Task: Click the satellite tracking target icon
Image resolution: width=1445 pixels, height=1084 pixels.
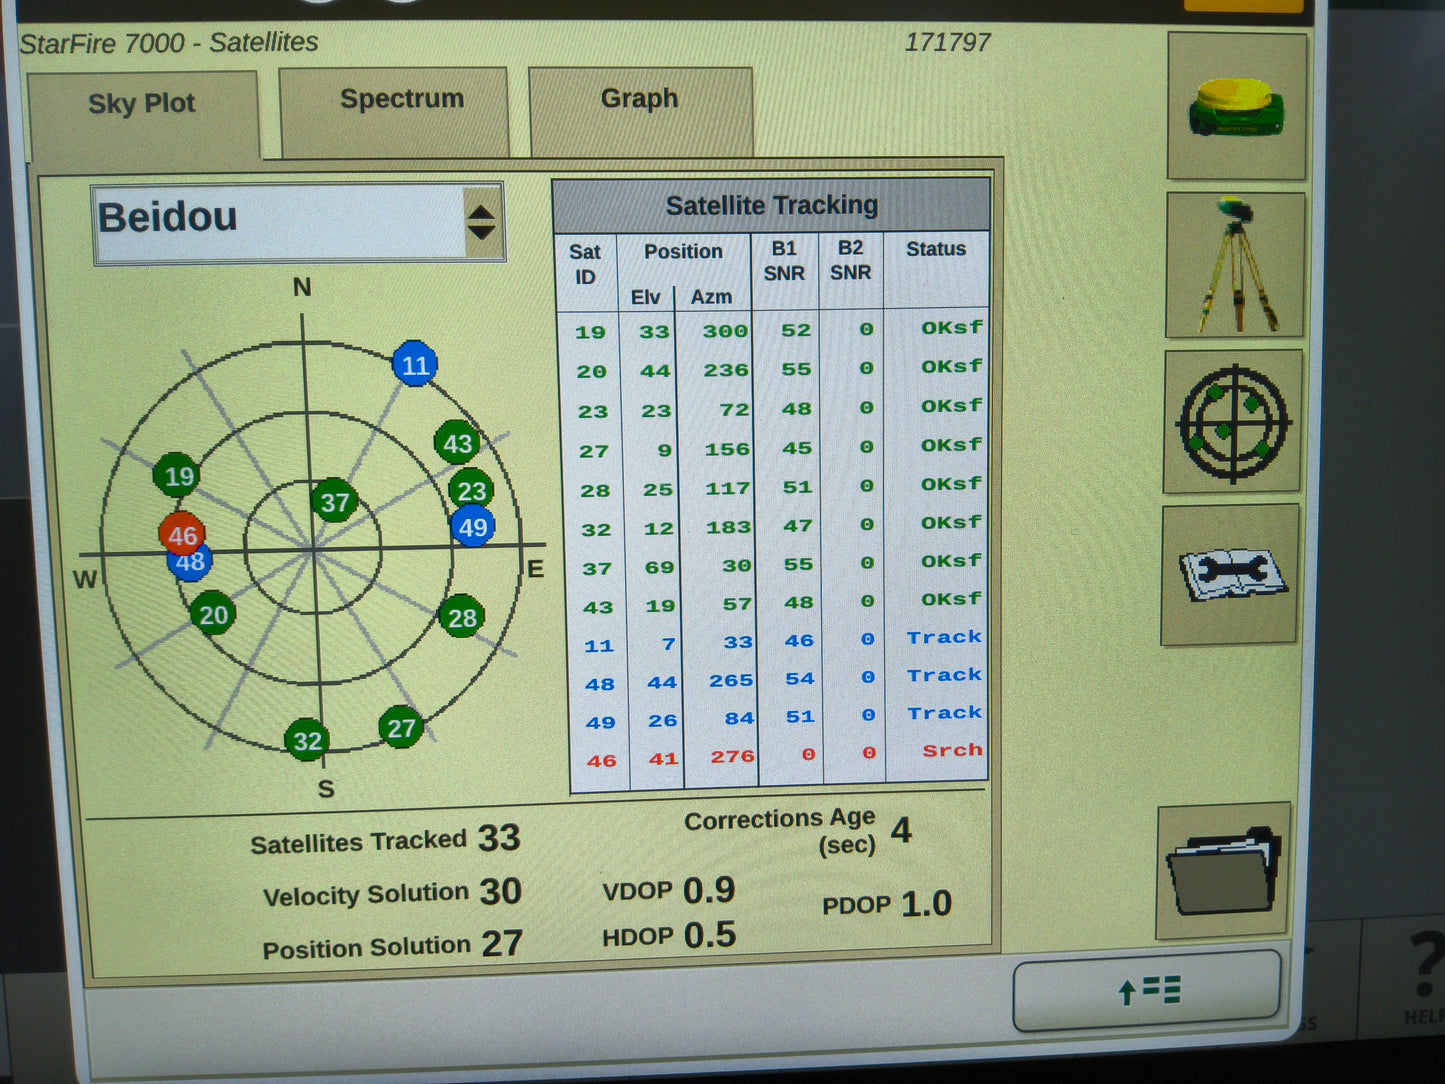Action: [1232, 424]
